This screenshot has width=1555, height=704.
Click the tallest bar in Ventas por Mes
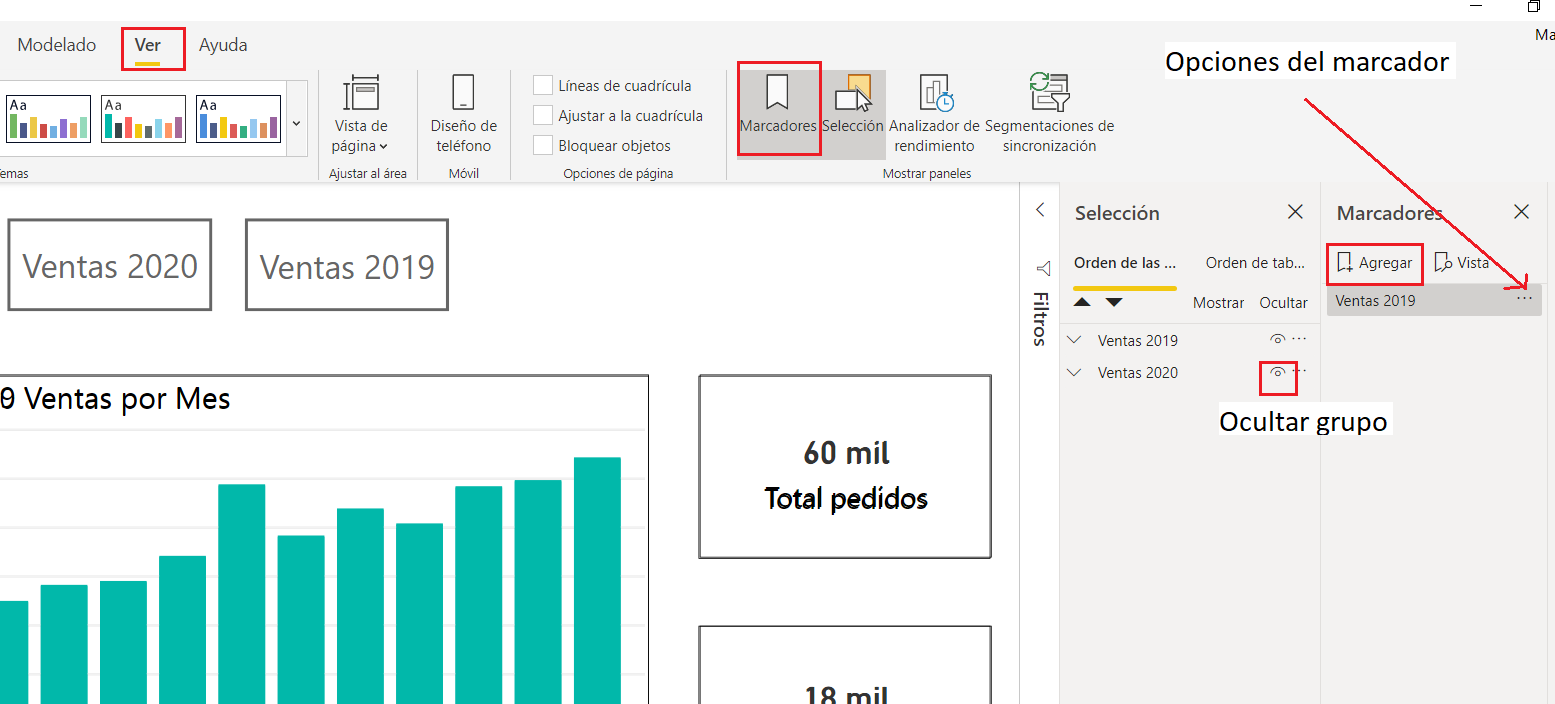pyautogui.click(x=597, y=580)
